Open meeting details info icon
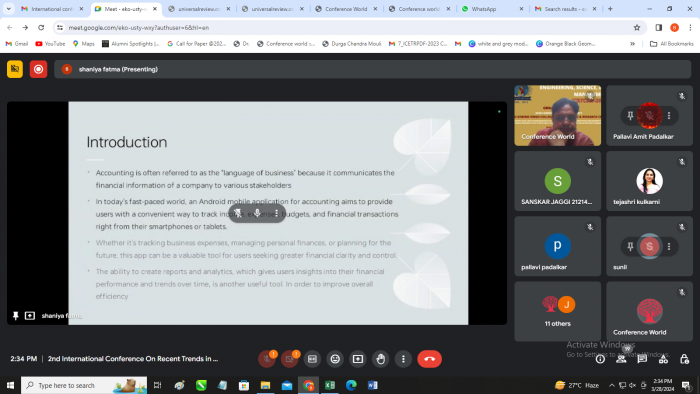This screenshot has width=700, height=394. (x=600, y=359)
